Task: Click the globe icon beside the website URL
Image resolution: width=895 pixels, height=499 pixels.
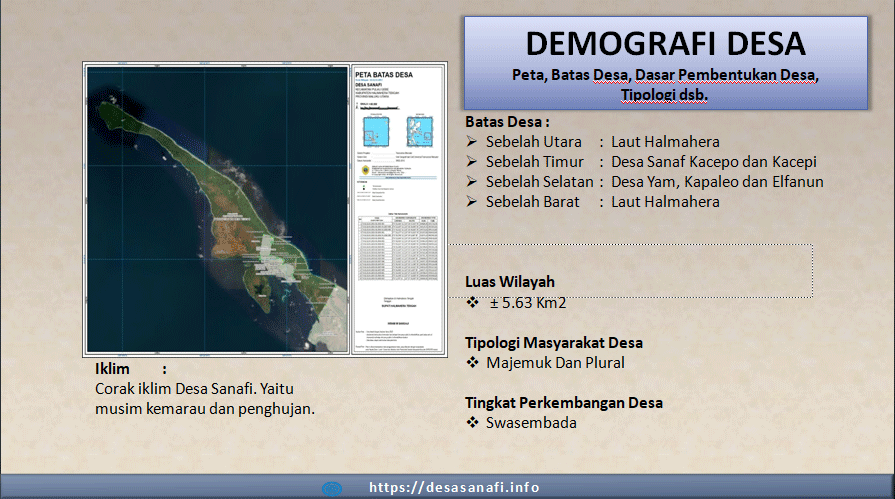Action: pos(332,488)
